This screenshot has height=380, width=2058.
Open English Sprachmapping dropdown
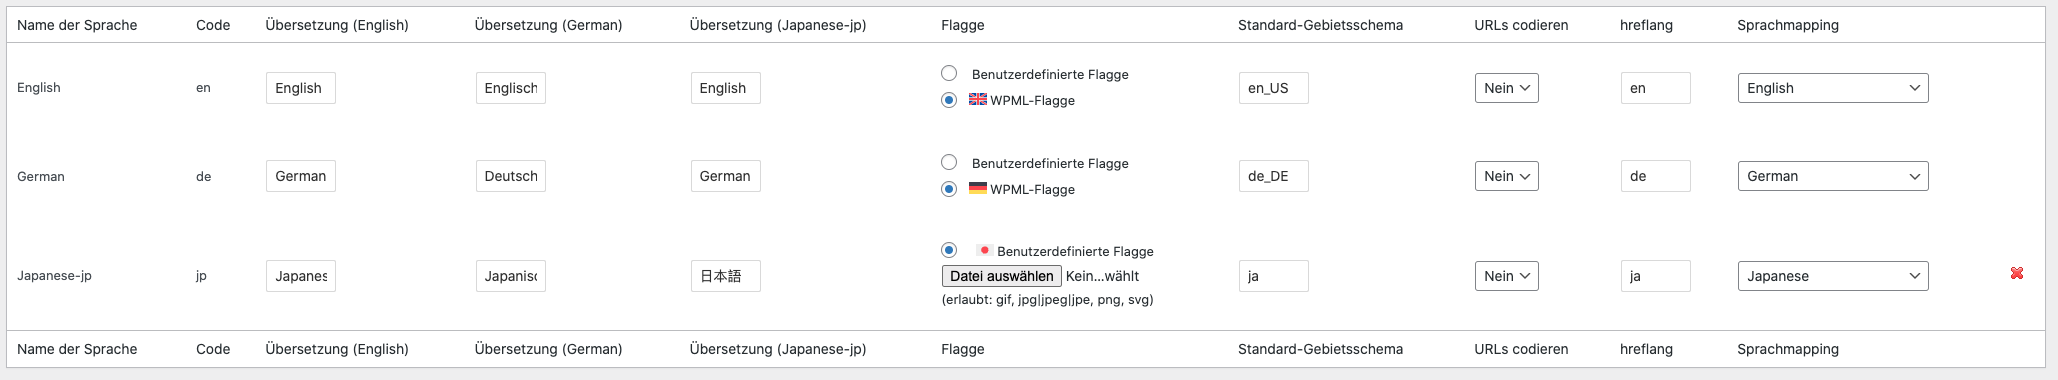pos(1833,88)
